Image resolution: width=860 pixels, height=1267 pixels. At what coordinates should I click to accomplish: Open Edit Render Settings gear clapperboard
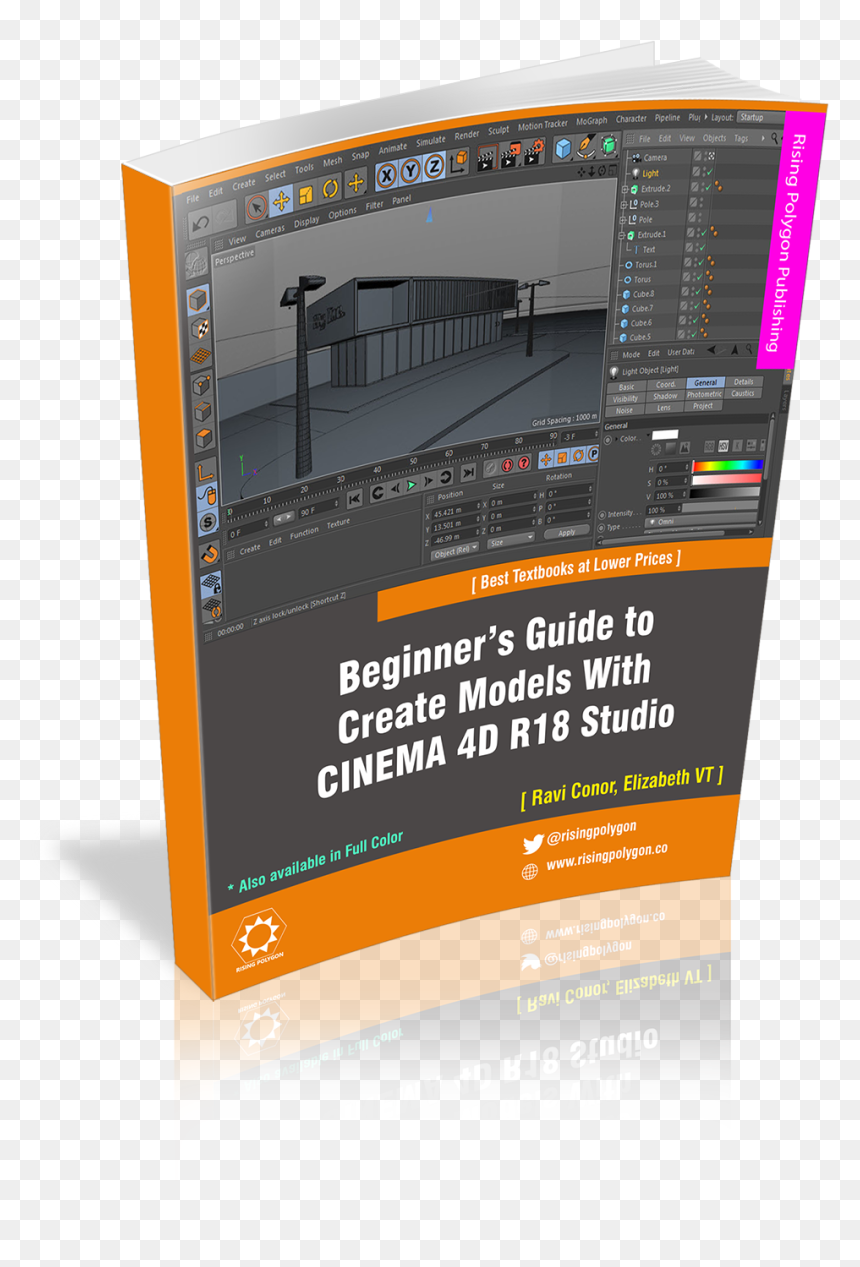coord(535,151)
